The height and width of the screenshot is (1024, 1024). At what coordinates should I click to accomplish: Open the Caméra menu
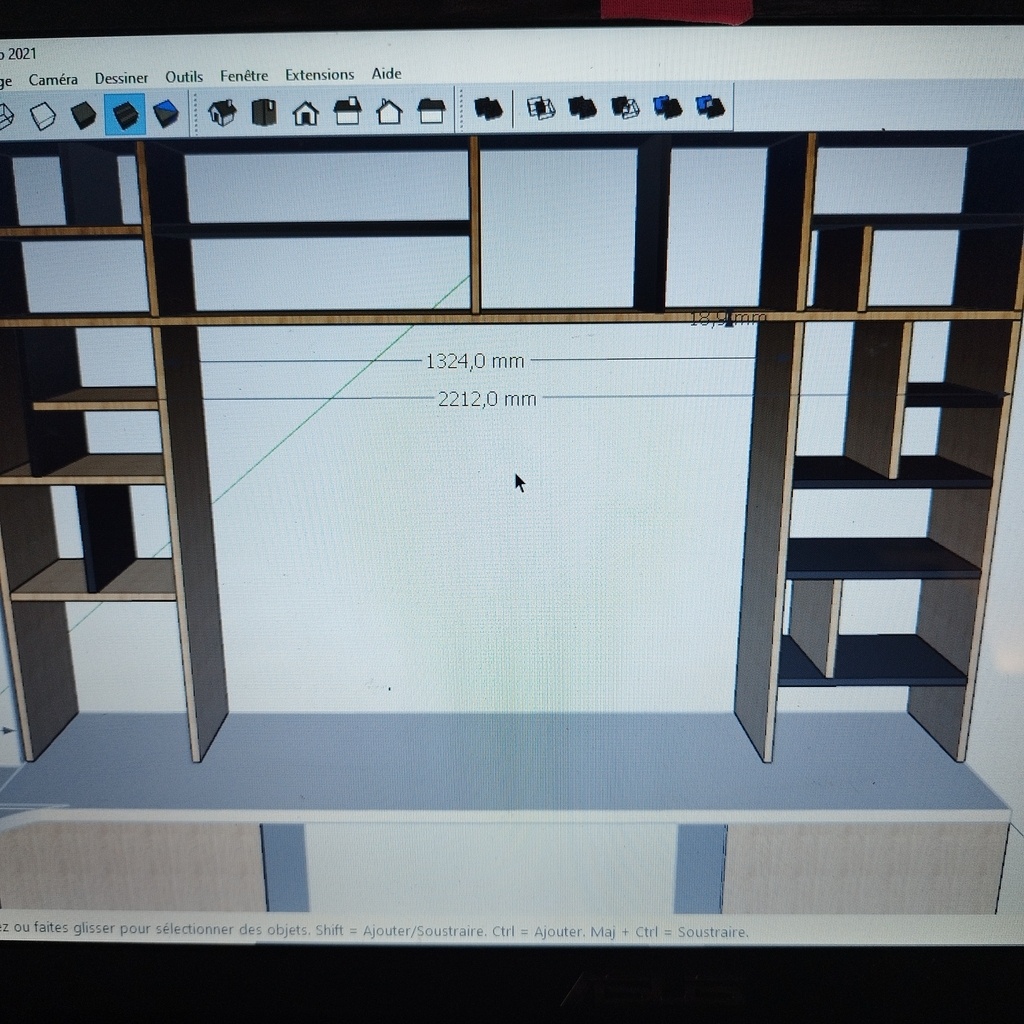pos(53,79)
